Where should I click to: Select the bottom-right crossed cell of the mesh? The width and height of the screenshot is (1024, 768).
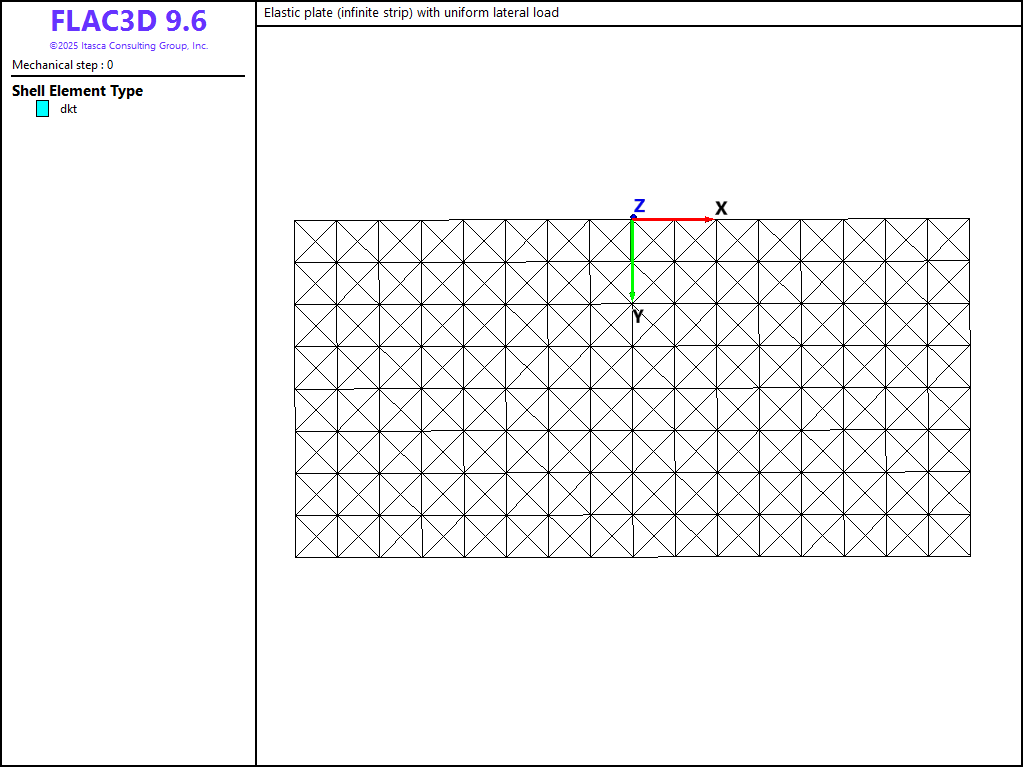tap(949, 536)
